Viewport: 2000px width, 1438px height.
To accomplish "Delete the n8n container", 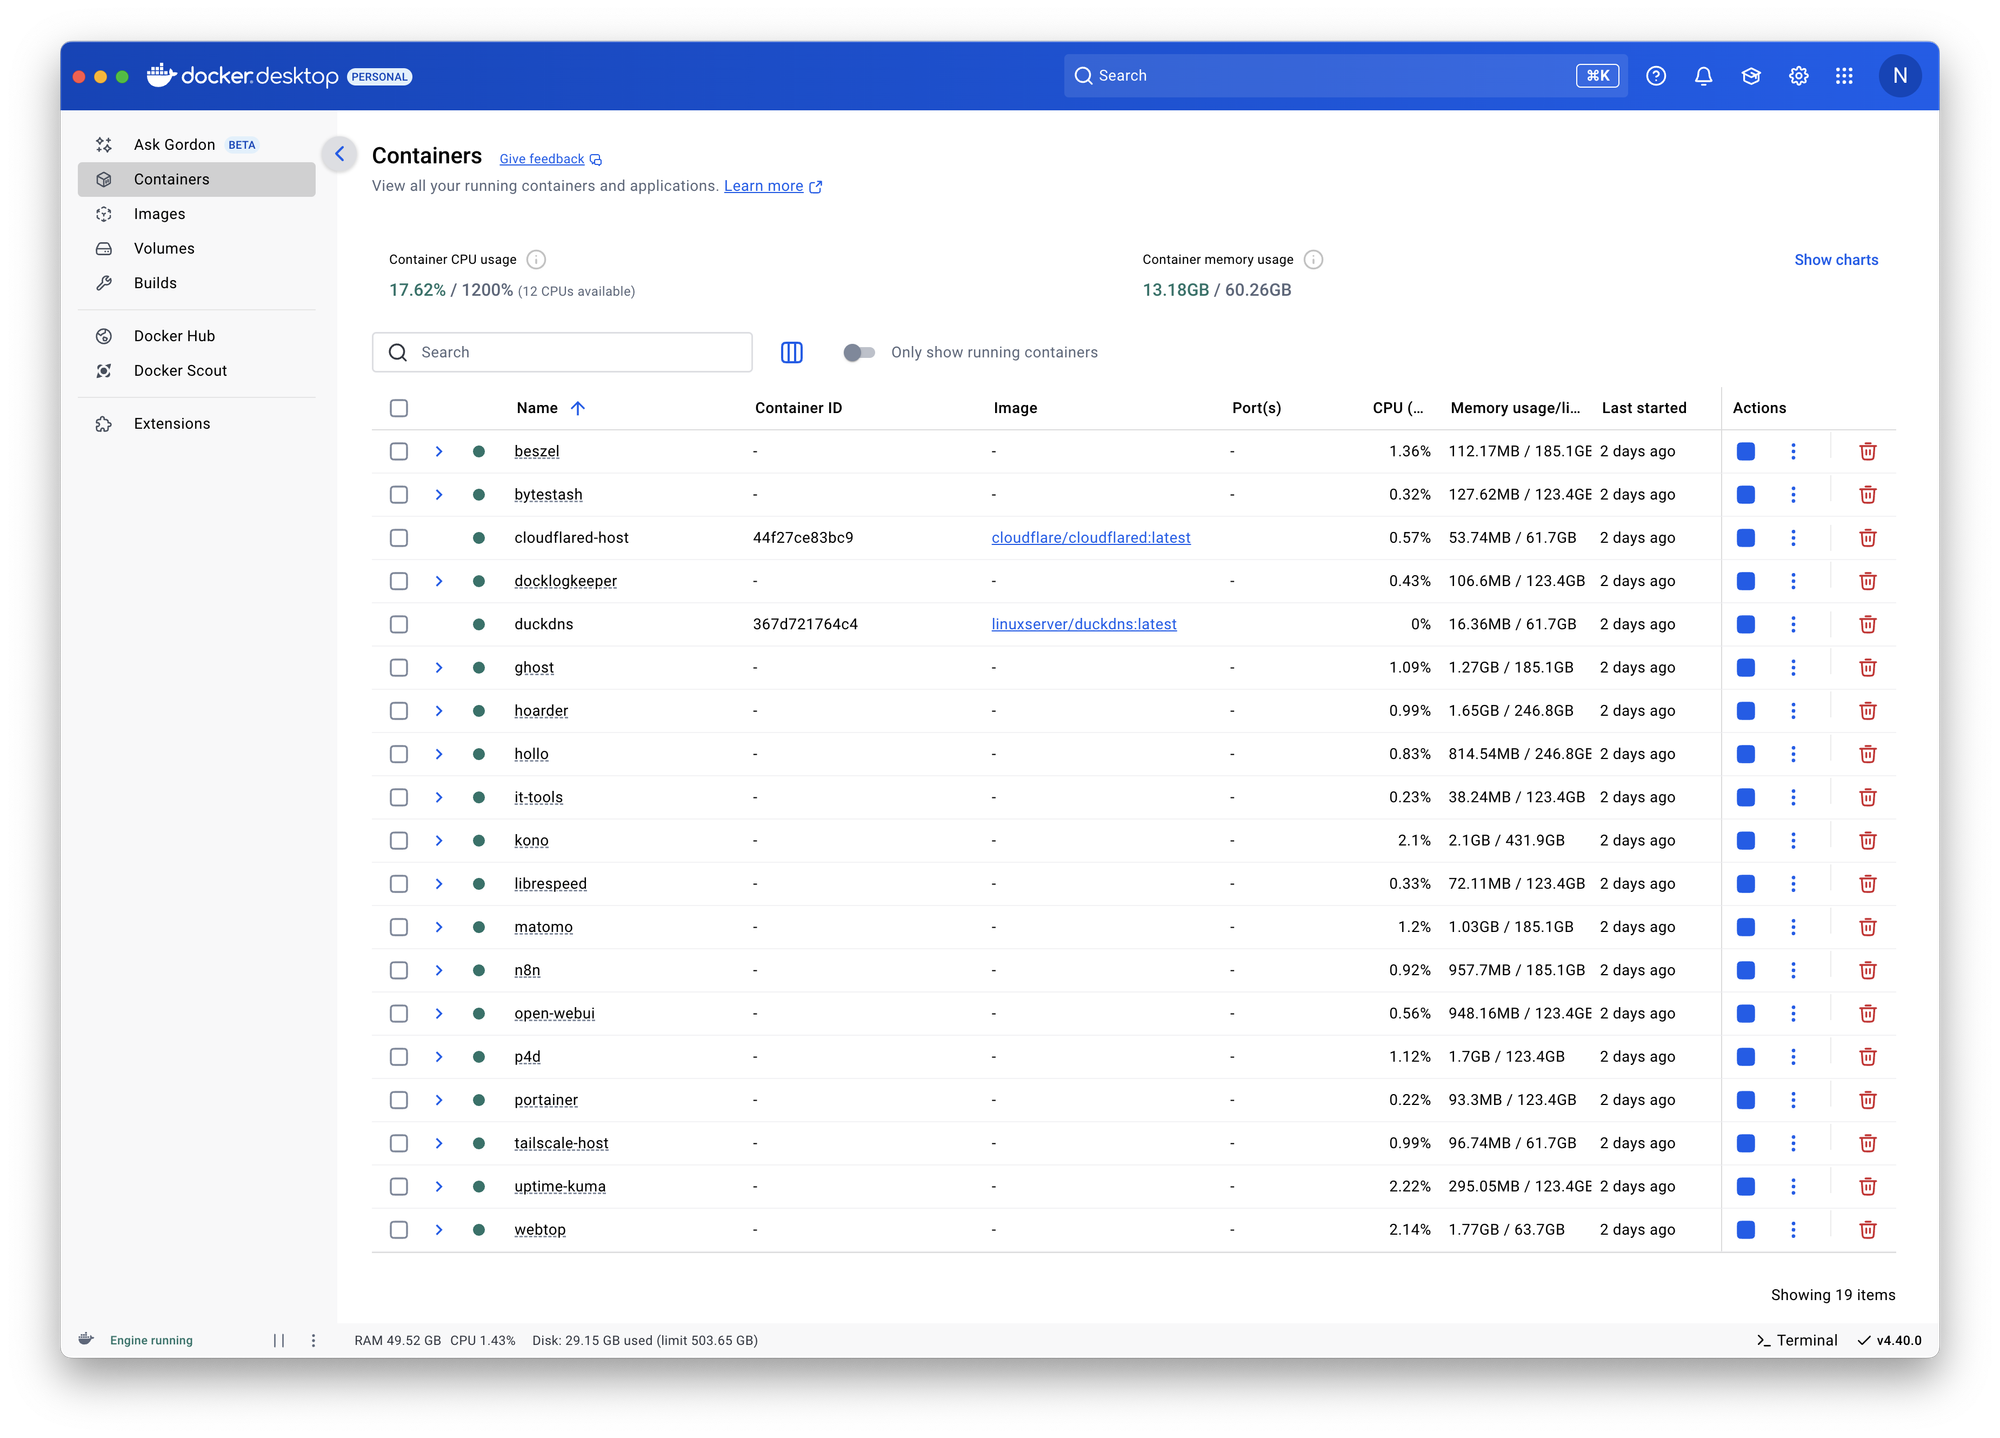I will 1867,970.
